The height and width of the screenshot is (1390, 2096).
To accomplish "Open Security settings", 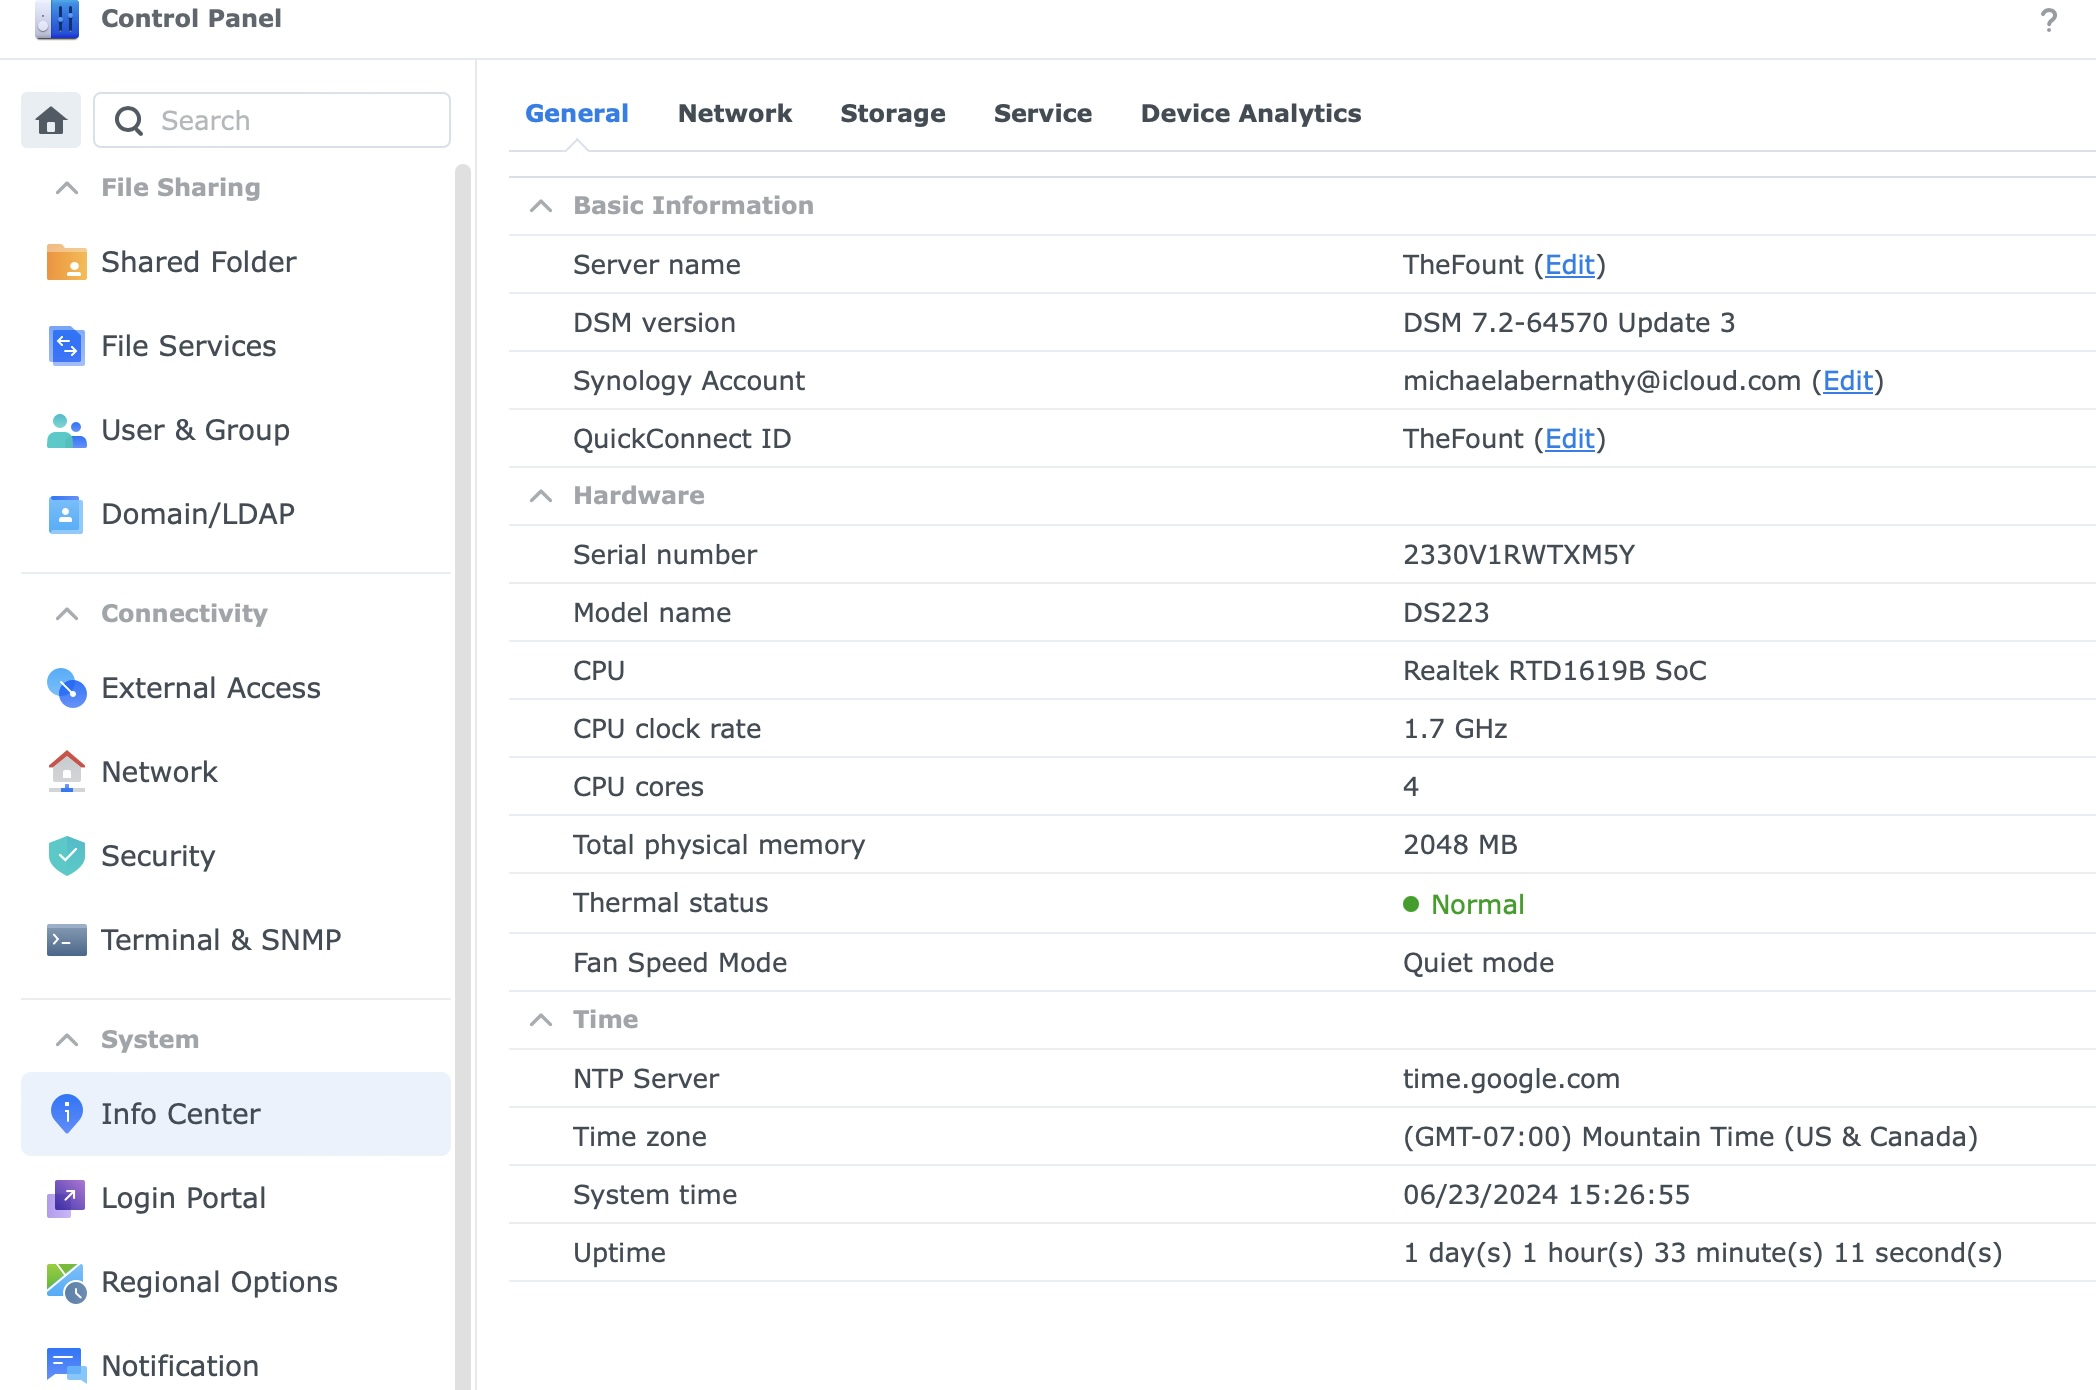I will 158,856.
